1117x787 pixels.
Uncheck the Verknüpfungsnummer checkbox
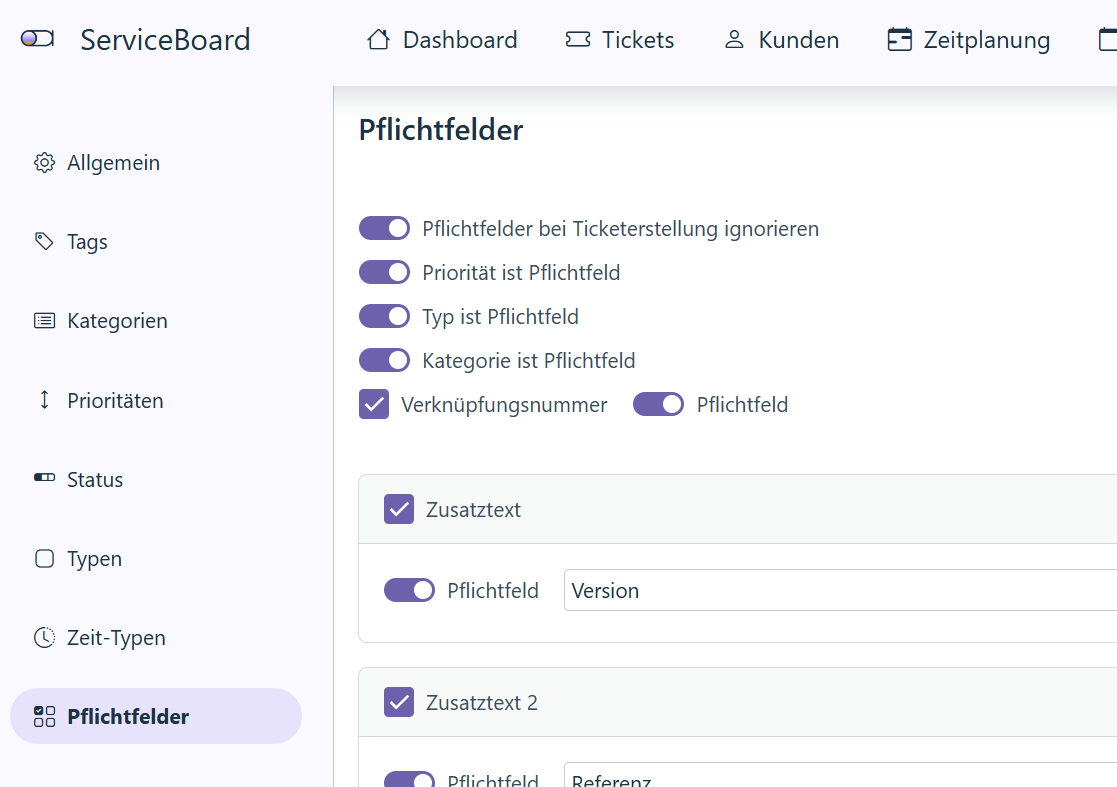374,405
